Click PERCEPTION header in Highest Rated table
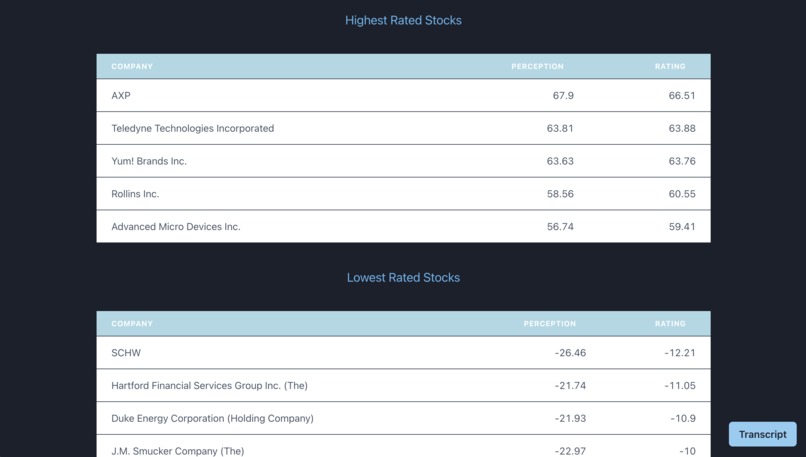806x457 pixels. click(x=537, y=66)
